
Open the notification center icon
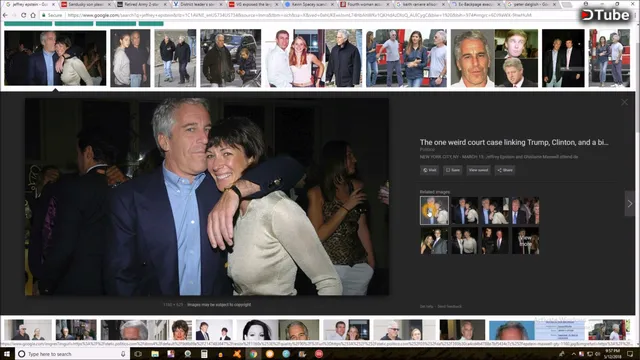tap(630, 354)
